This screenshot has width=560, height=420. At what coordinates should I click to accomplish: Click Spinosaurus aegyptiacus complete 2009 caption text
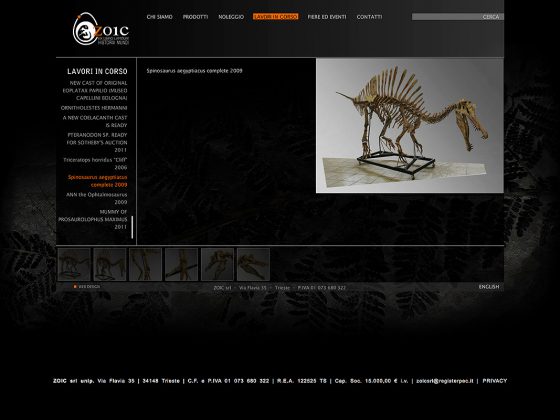click(x=195, y=71)
